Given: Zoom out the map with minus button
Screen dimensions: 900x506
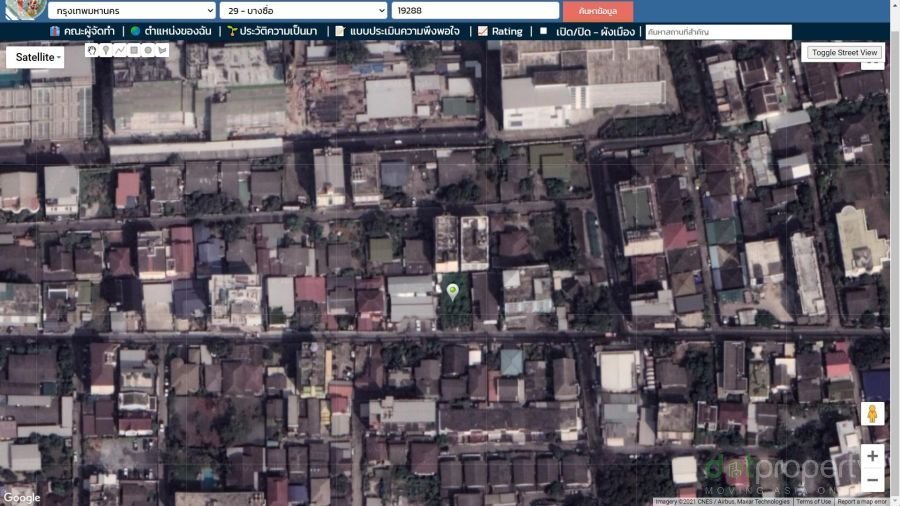Looking at the screenshot, I should tap(872, 480).
